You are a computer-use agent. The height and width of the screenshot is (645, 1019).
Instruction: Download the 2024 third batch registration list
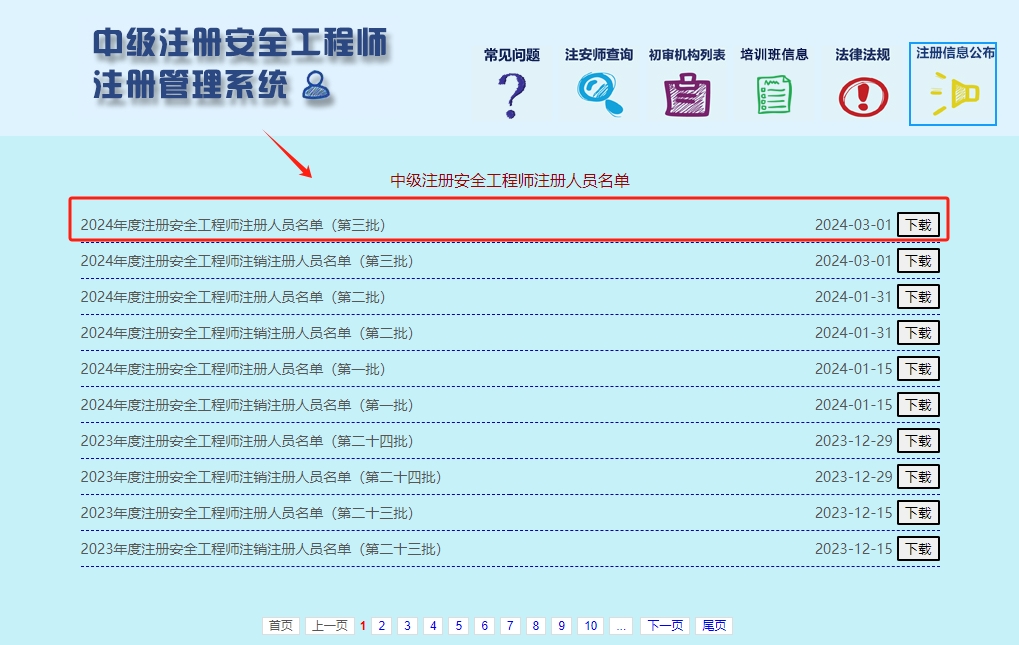[x=918, y=225]
